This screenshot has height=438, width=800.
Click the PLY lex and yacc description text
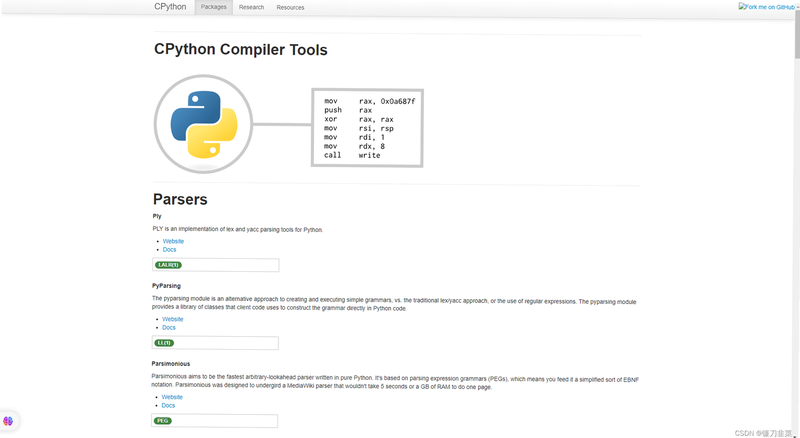pyautogui.click(x=238, y=230)
